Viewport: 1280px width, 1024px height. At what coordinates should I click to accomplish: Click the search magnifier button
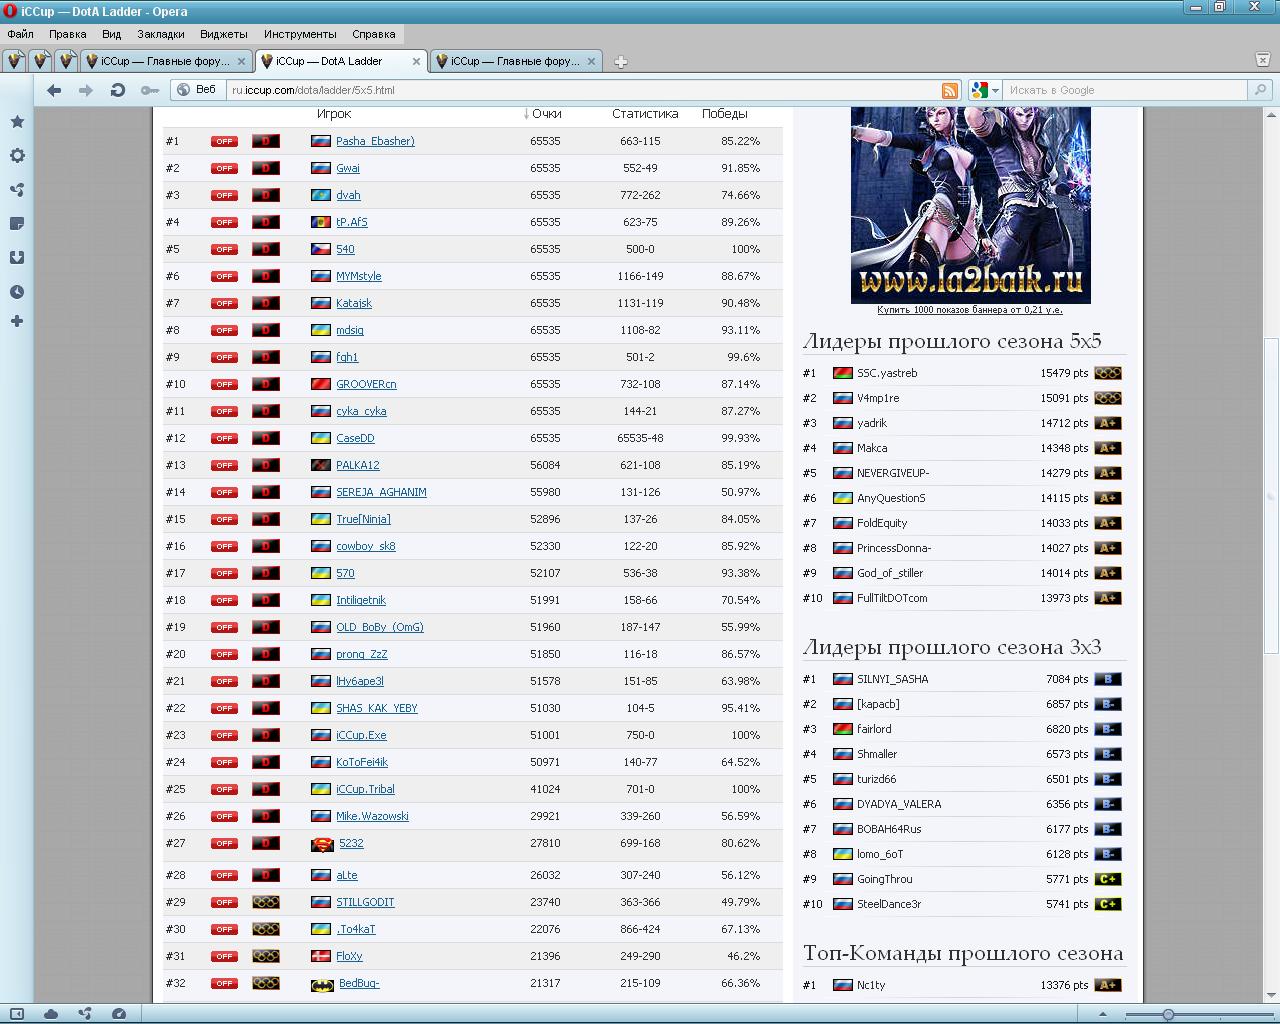[1261, 90]
